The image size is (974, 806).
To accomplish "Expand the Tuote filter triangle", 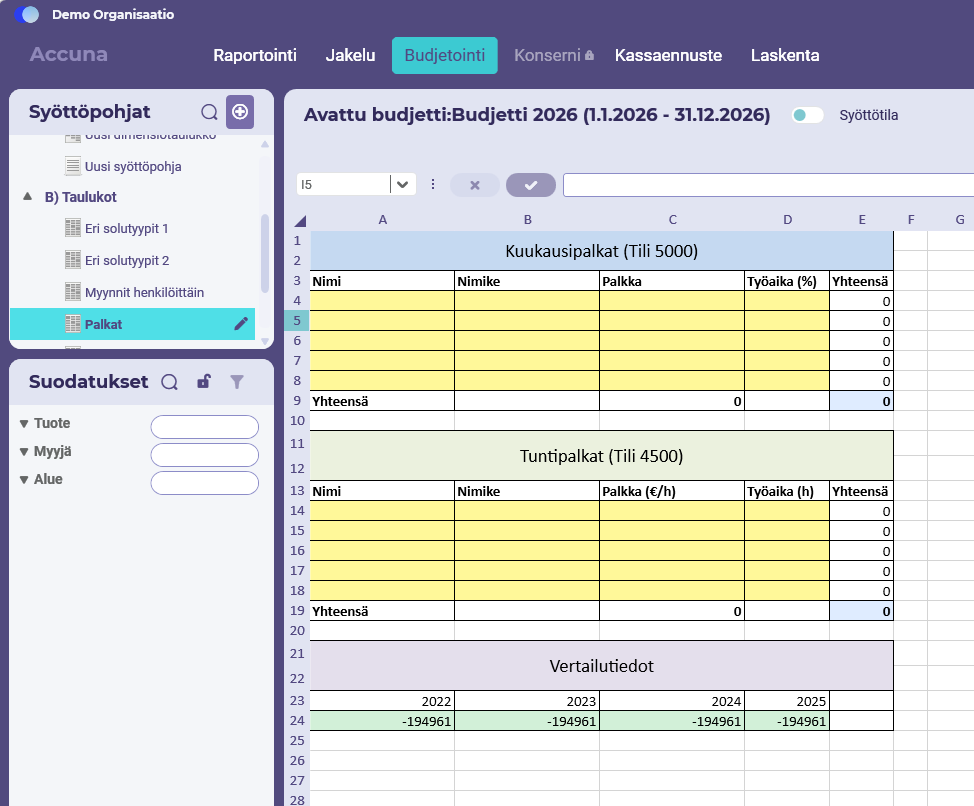I will point(24,423).
